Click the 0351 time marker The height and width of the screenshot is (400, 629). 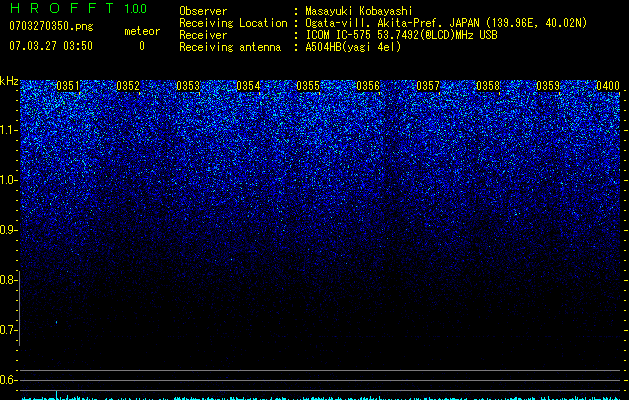[x=68, y=86]
